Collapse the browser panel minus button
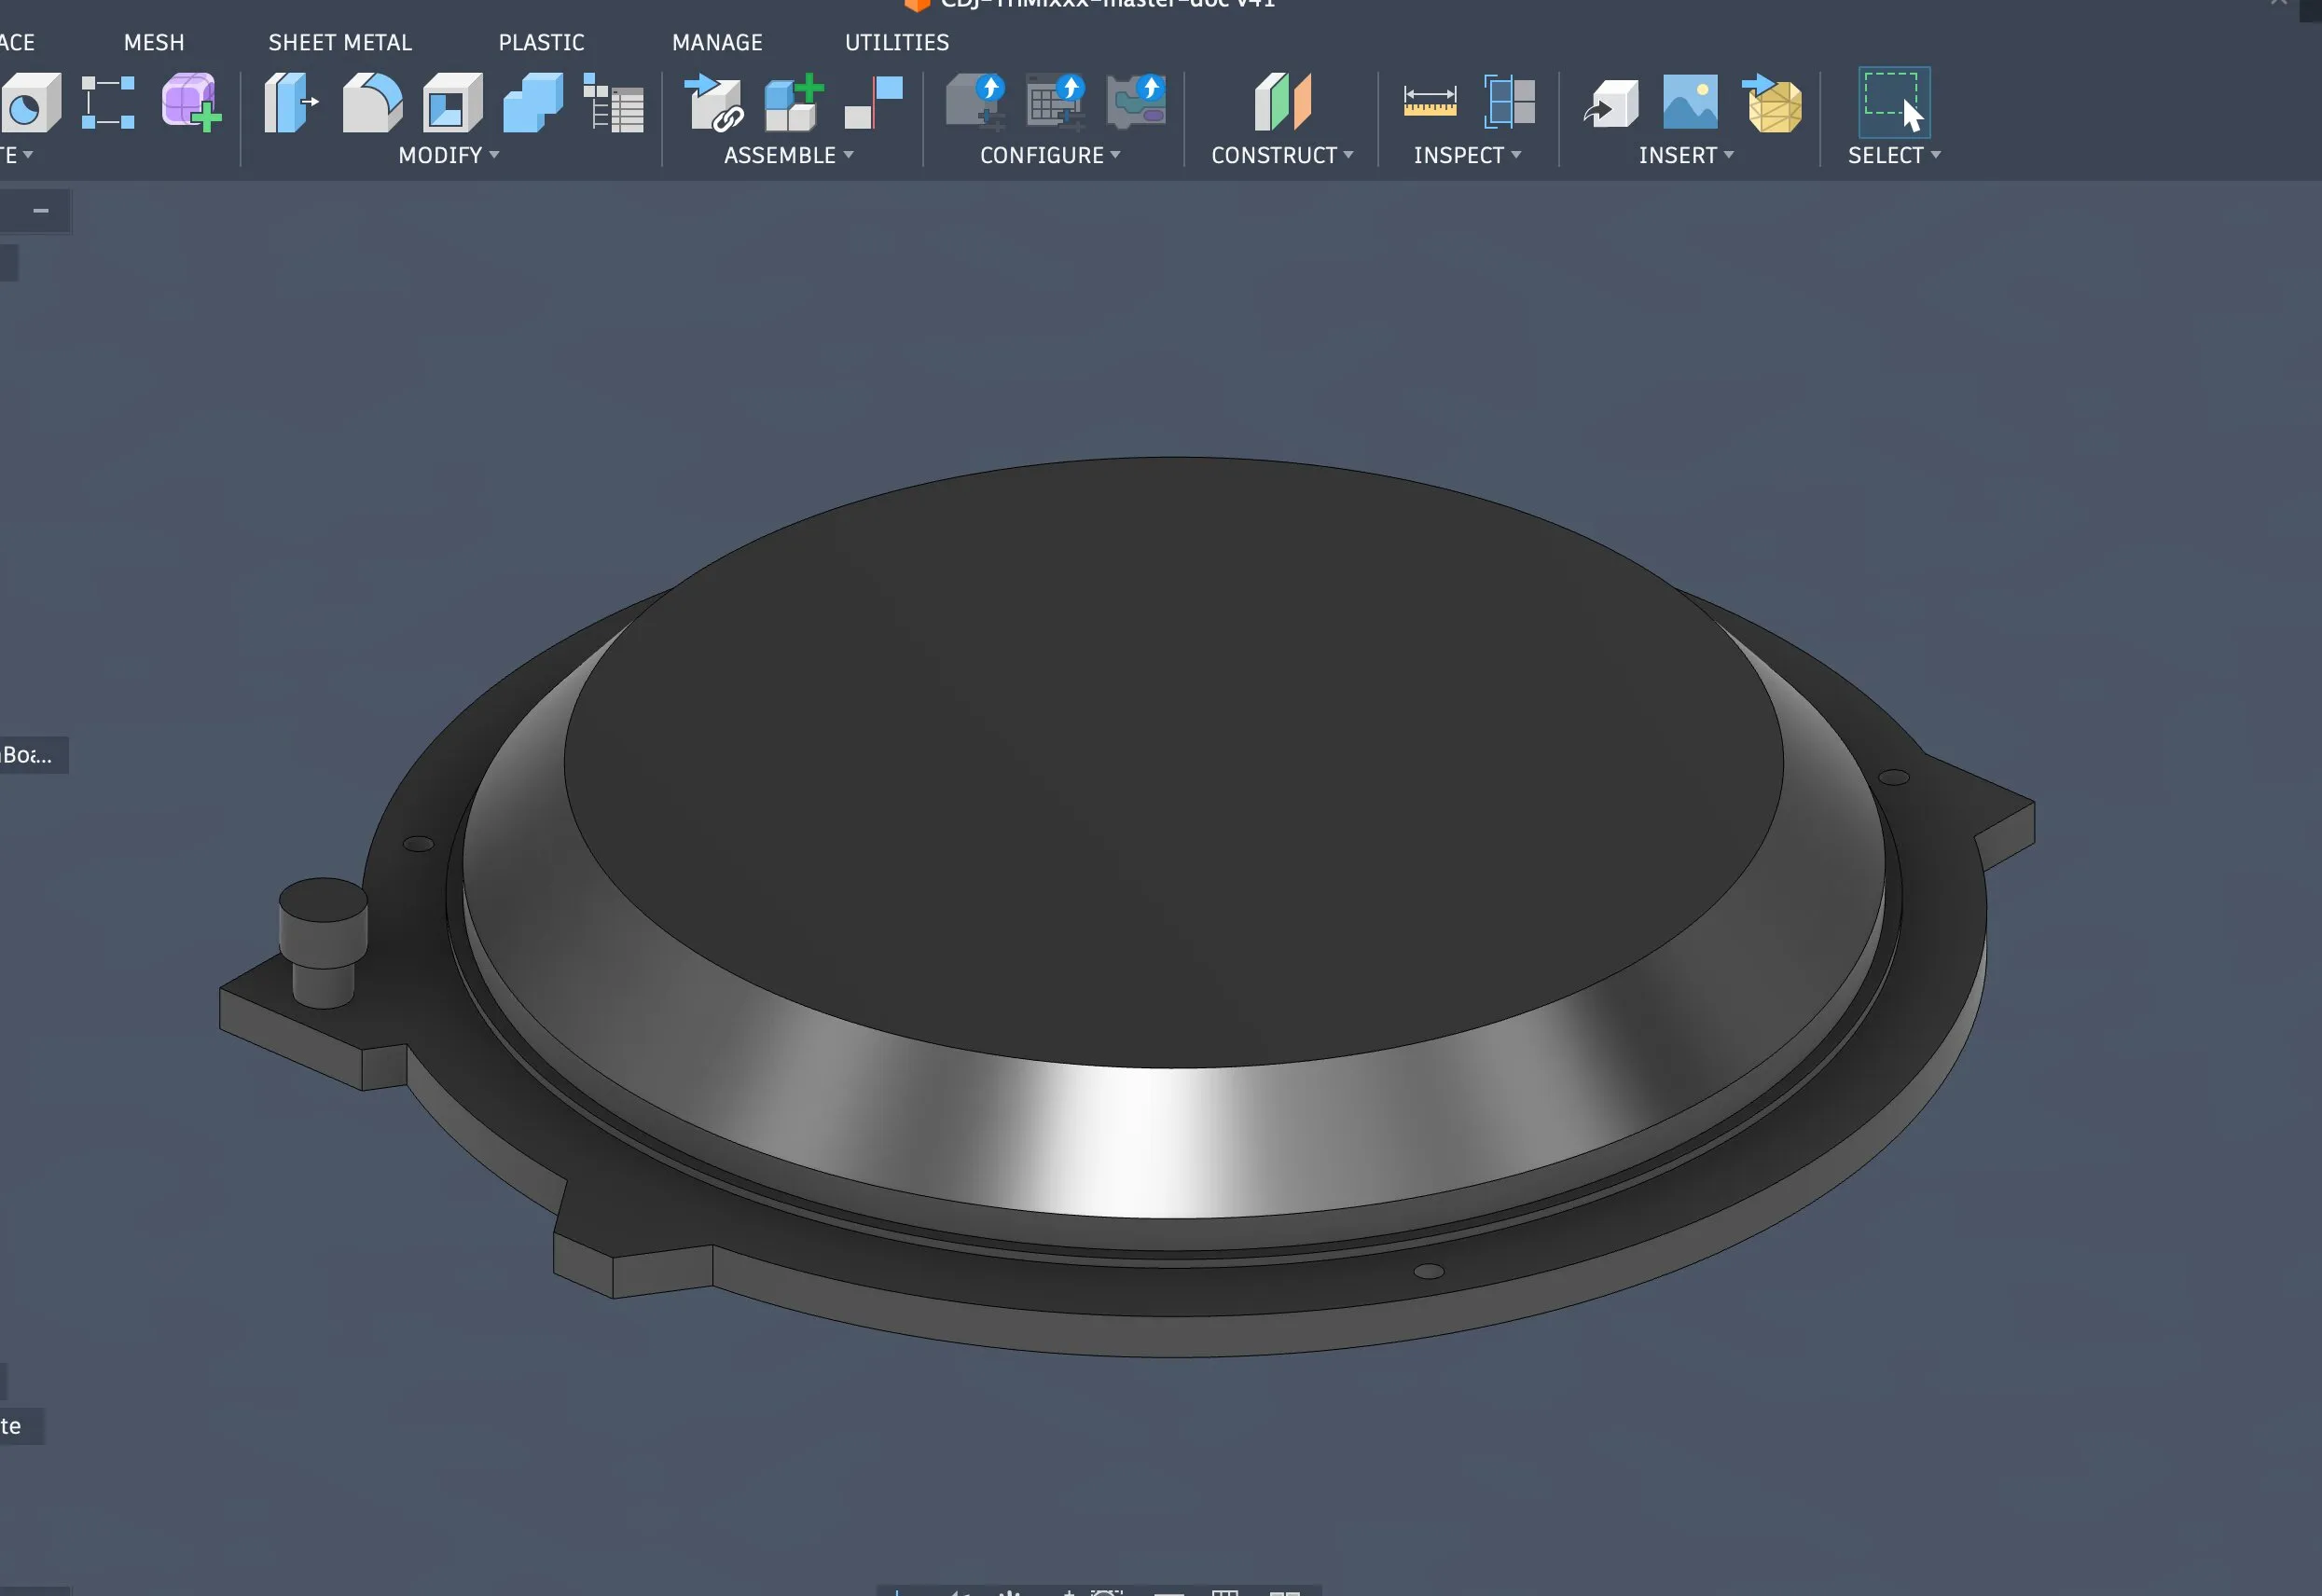The width and height of the screenshot is (2322, 1596). point(41,211)
